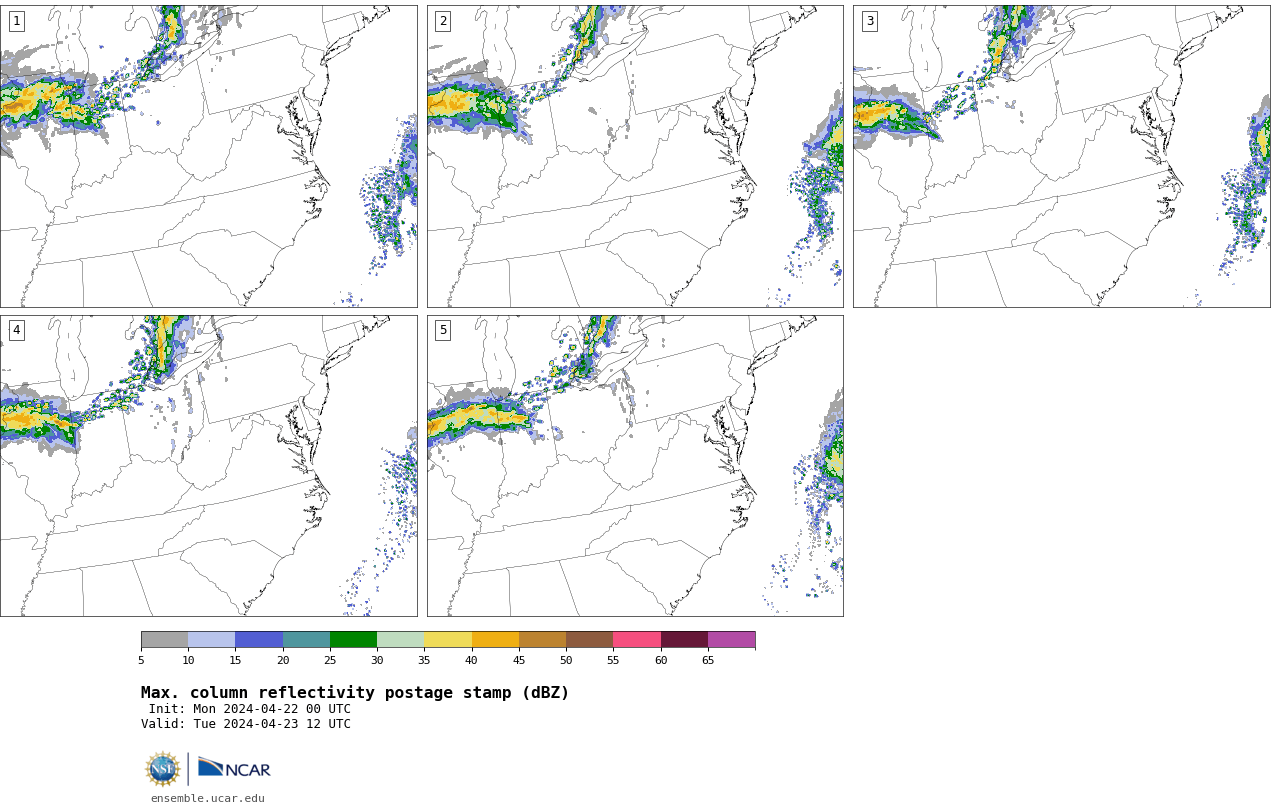Open ensemble member 5 reflectivity map
Image resolution: width=1280 pixels, height=809 pixels.
635,466
